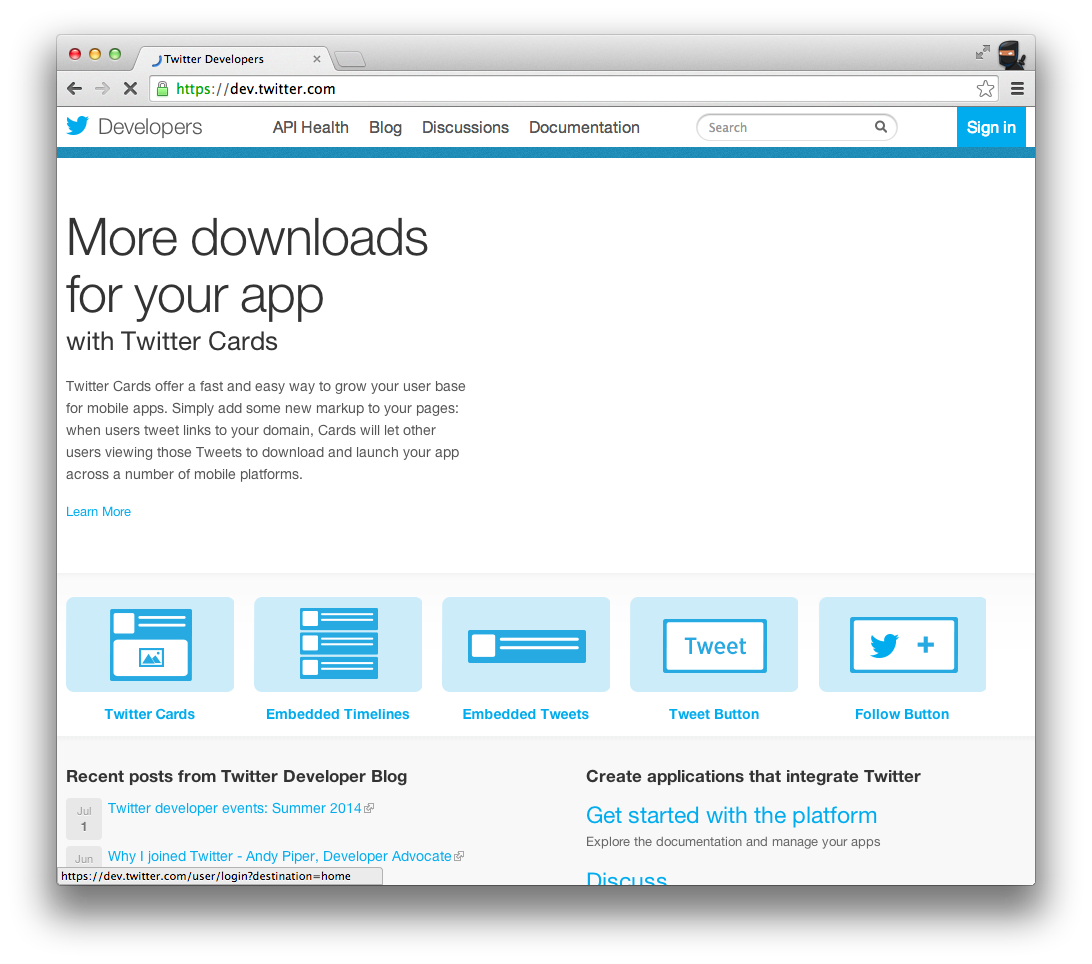The height and width of the screenshot is (964, 1092).
Task: Click 'Get started with the platform'
Action: (731, 815)
